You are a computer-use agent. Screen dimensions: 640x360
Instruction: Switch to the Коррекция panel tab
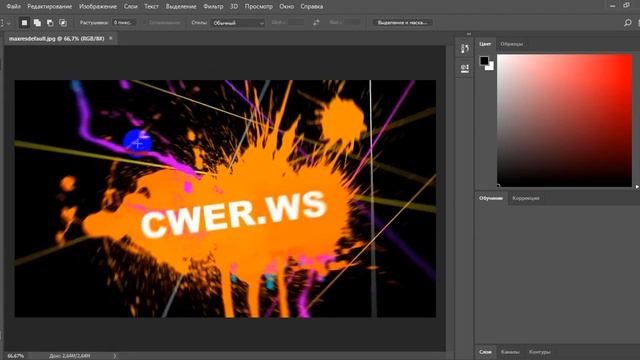click(x=526, y=198)
